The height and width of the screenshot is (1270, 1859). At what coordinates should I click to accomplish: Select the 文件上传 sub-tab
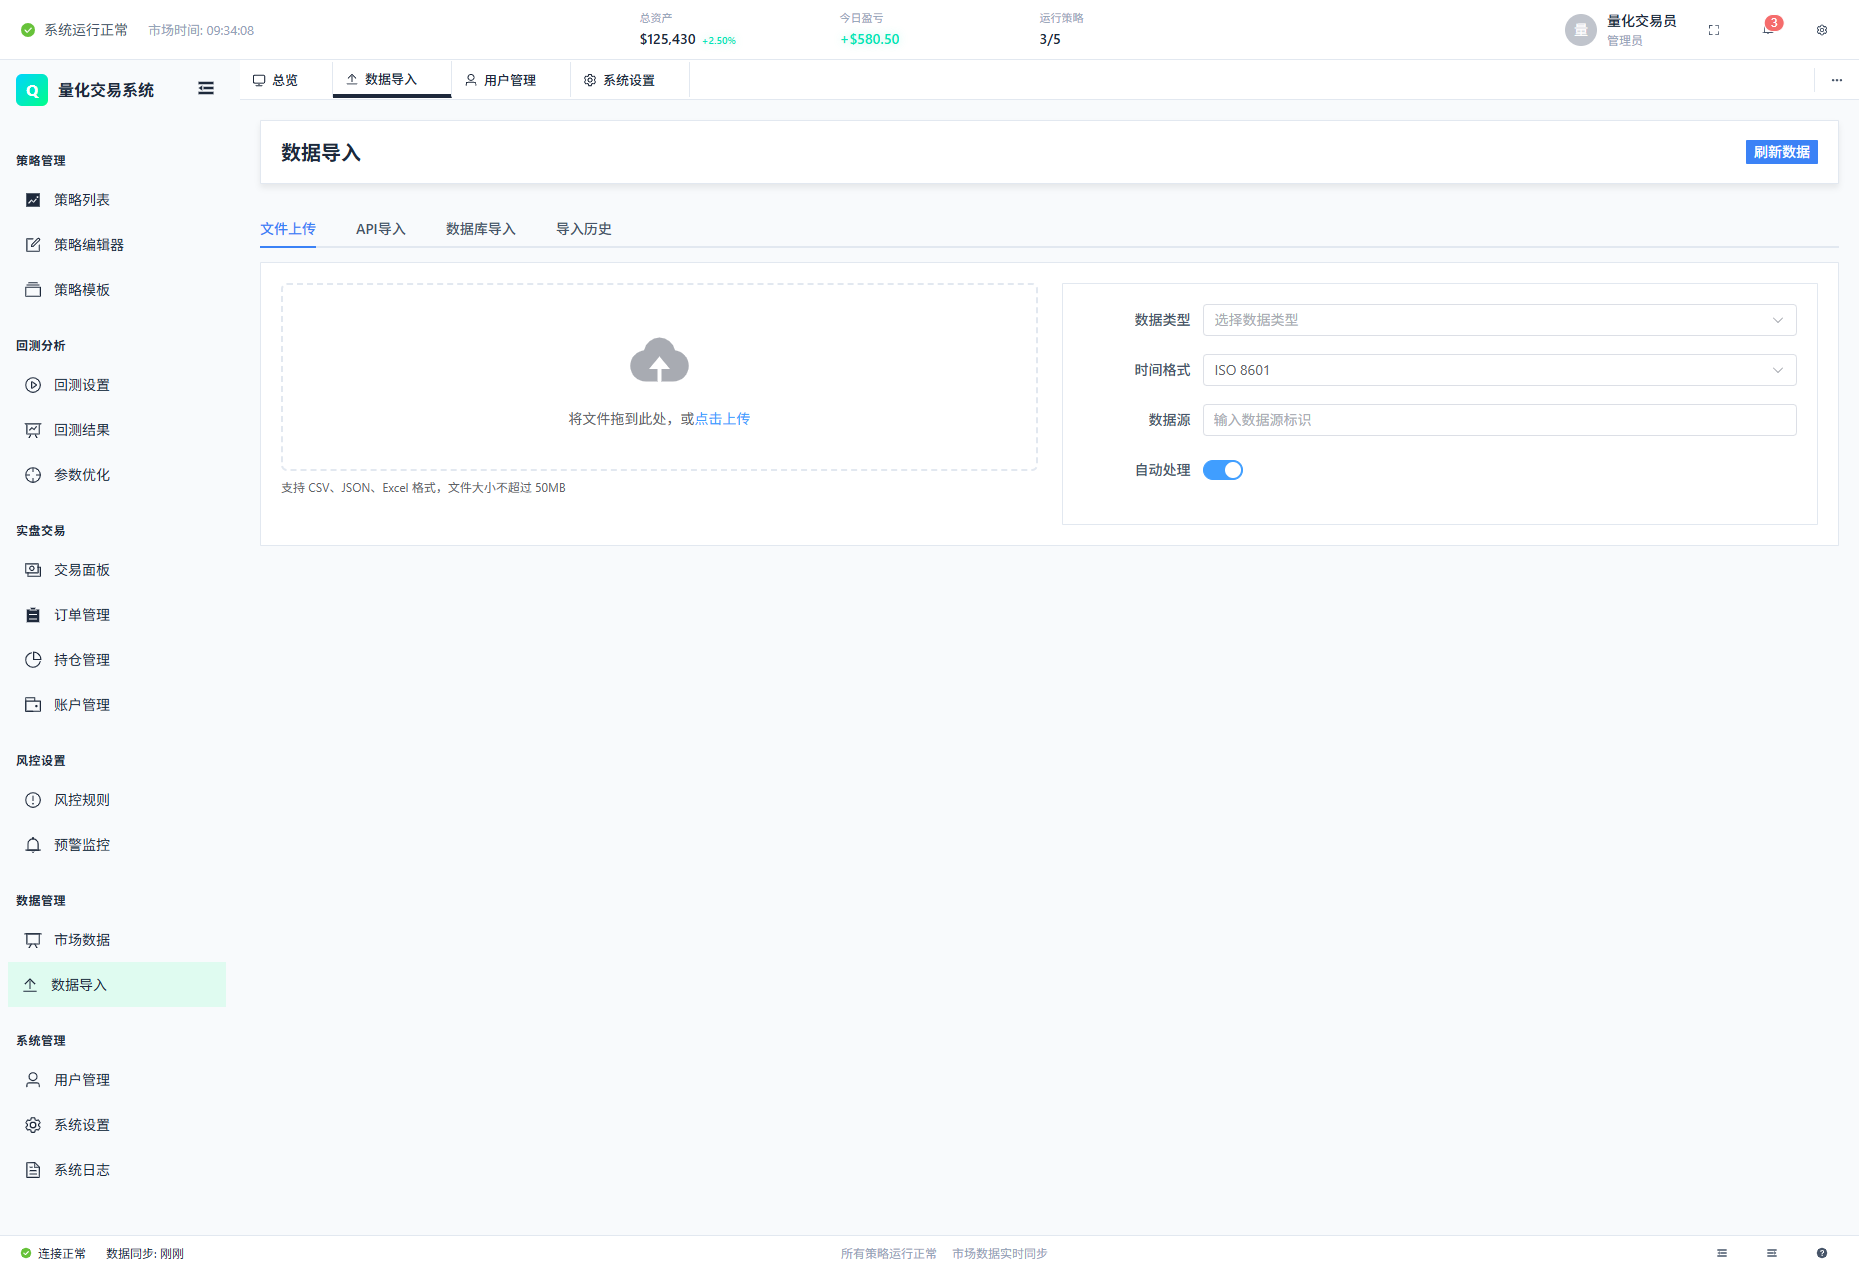[x=288, y=229]
